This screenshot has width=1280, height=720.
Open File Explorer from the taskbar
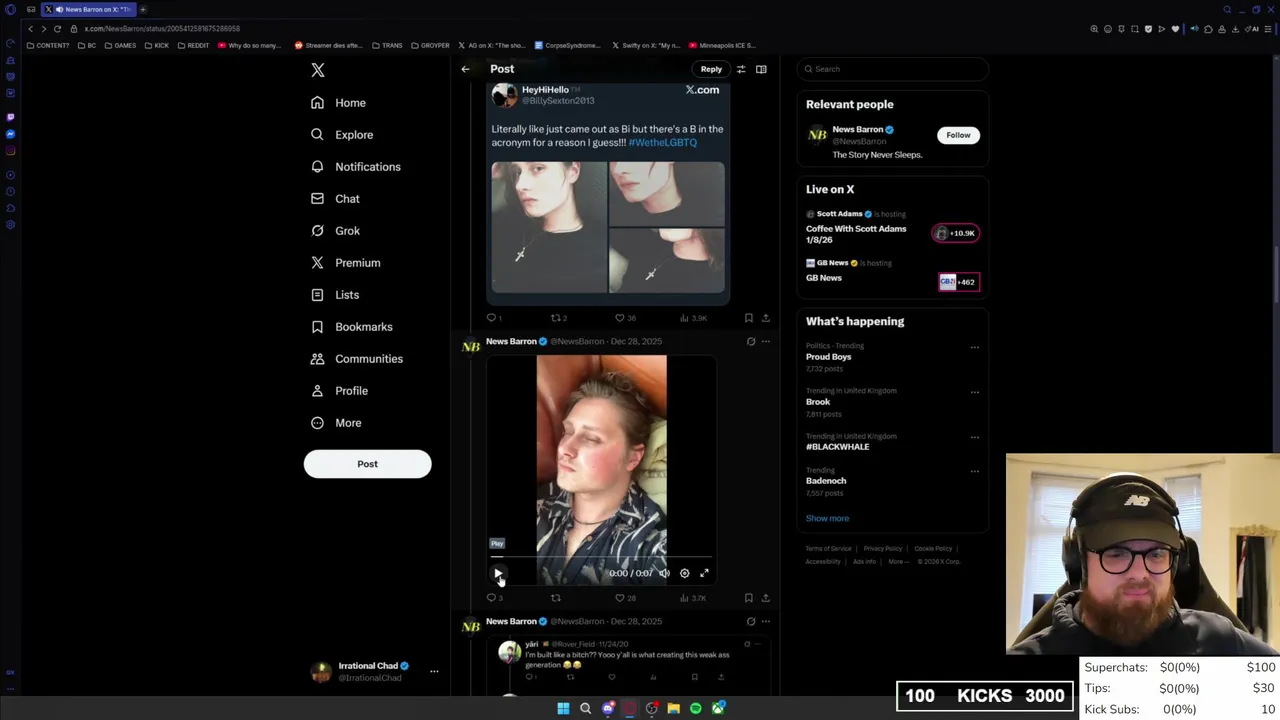click(x=674, y=708)
